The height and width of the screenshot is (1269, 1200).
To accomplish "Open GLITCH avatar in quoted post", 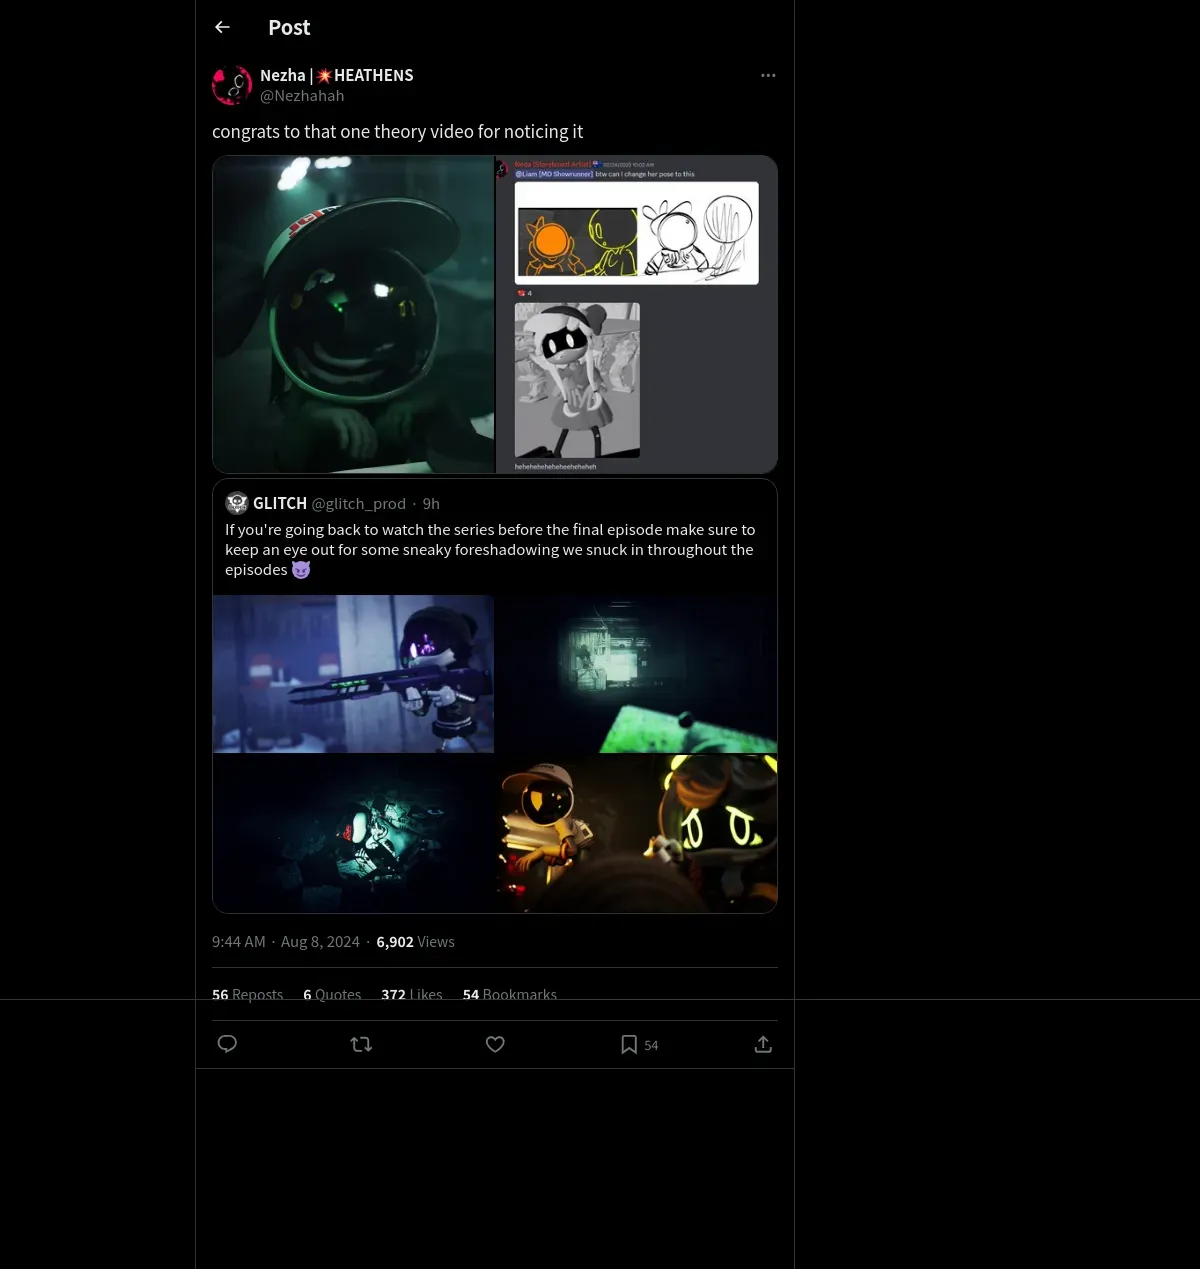I will pyautogui.click(x=237, y=503).
